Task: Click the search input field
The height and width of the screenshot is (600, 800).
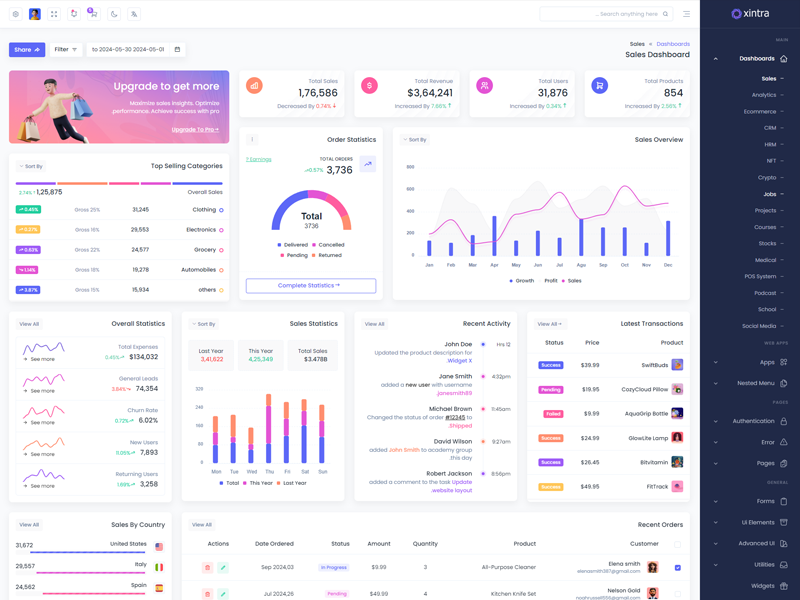Action: pos(600,14)
